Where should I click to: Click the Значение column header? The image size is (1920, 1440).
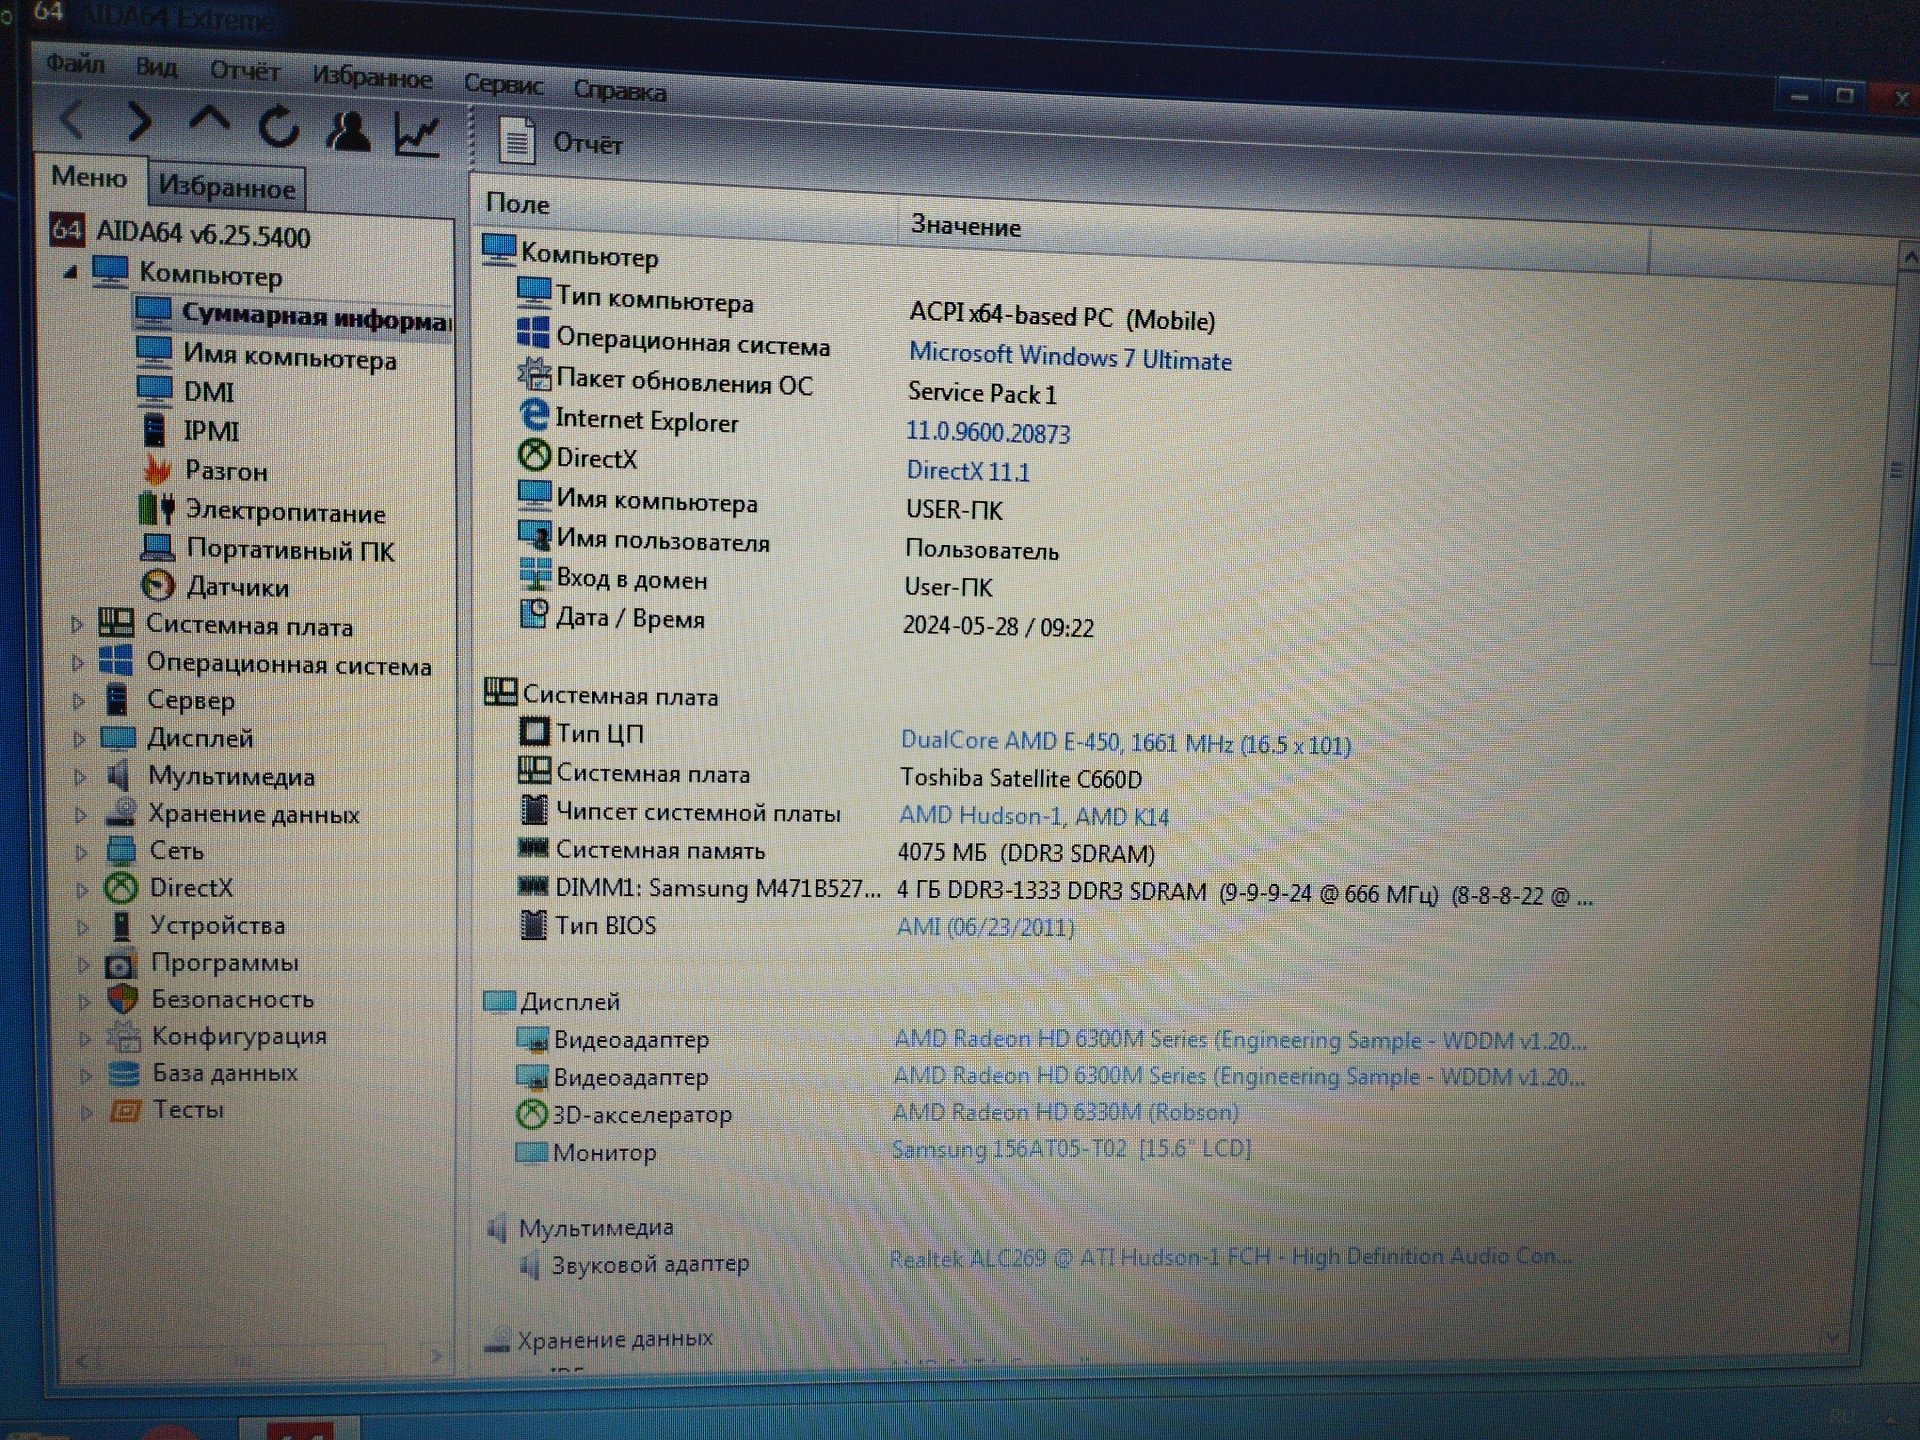tap(965, 227)
